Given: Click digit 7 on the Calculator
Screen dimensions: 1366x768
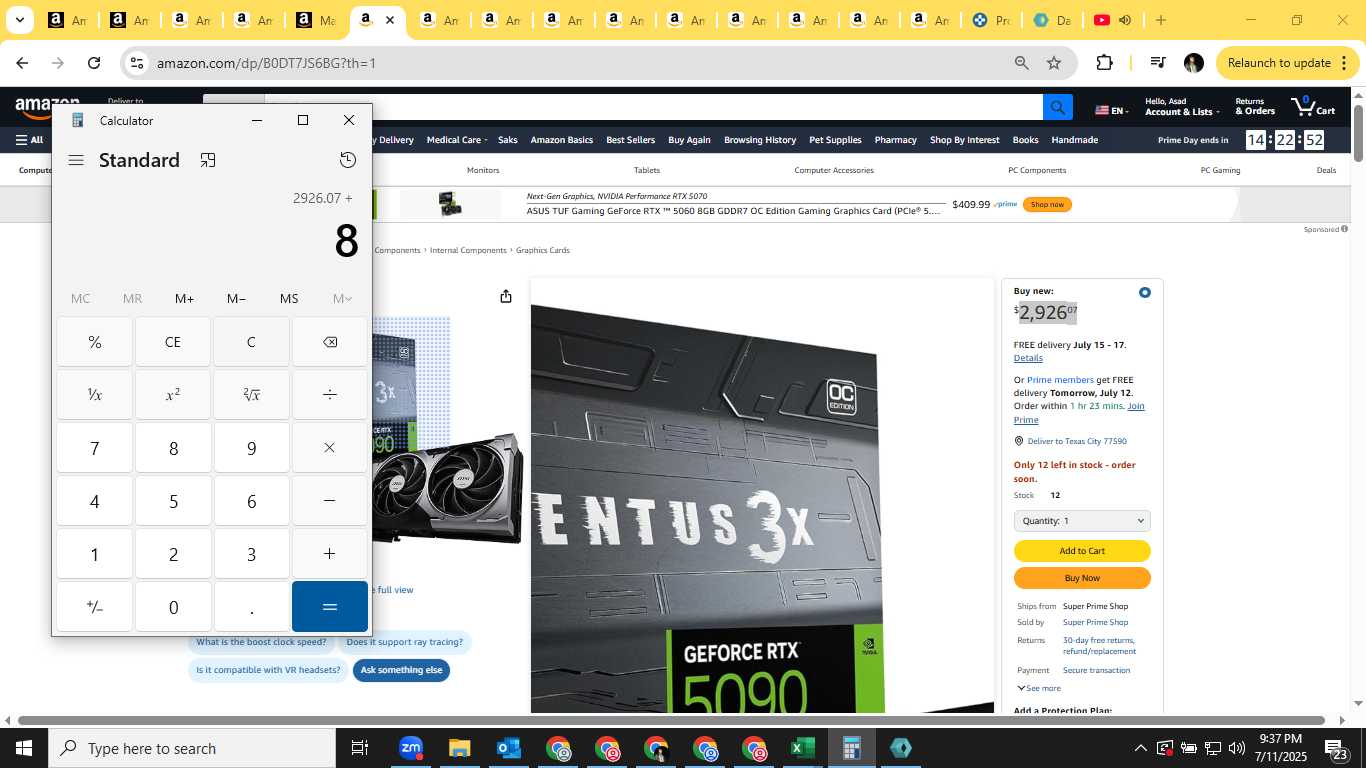Looking at the screenshot, I should [95, 448].
